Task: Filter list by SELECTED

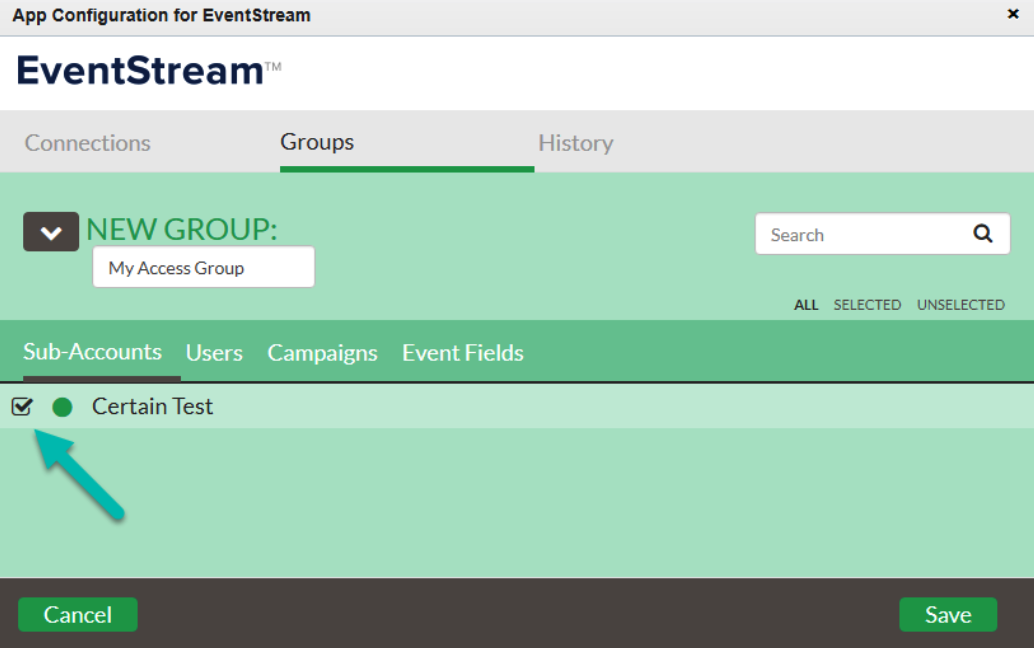Action: (867, 305)
